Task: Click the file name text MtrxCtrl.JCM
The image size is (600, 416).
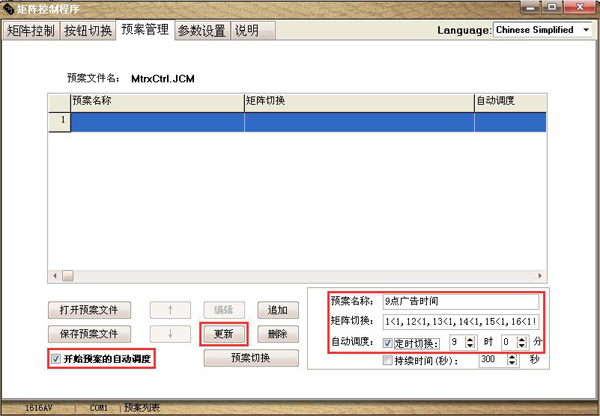Action: pos(163,79)
